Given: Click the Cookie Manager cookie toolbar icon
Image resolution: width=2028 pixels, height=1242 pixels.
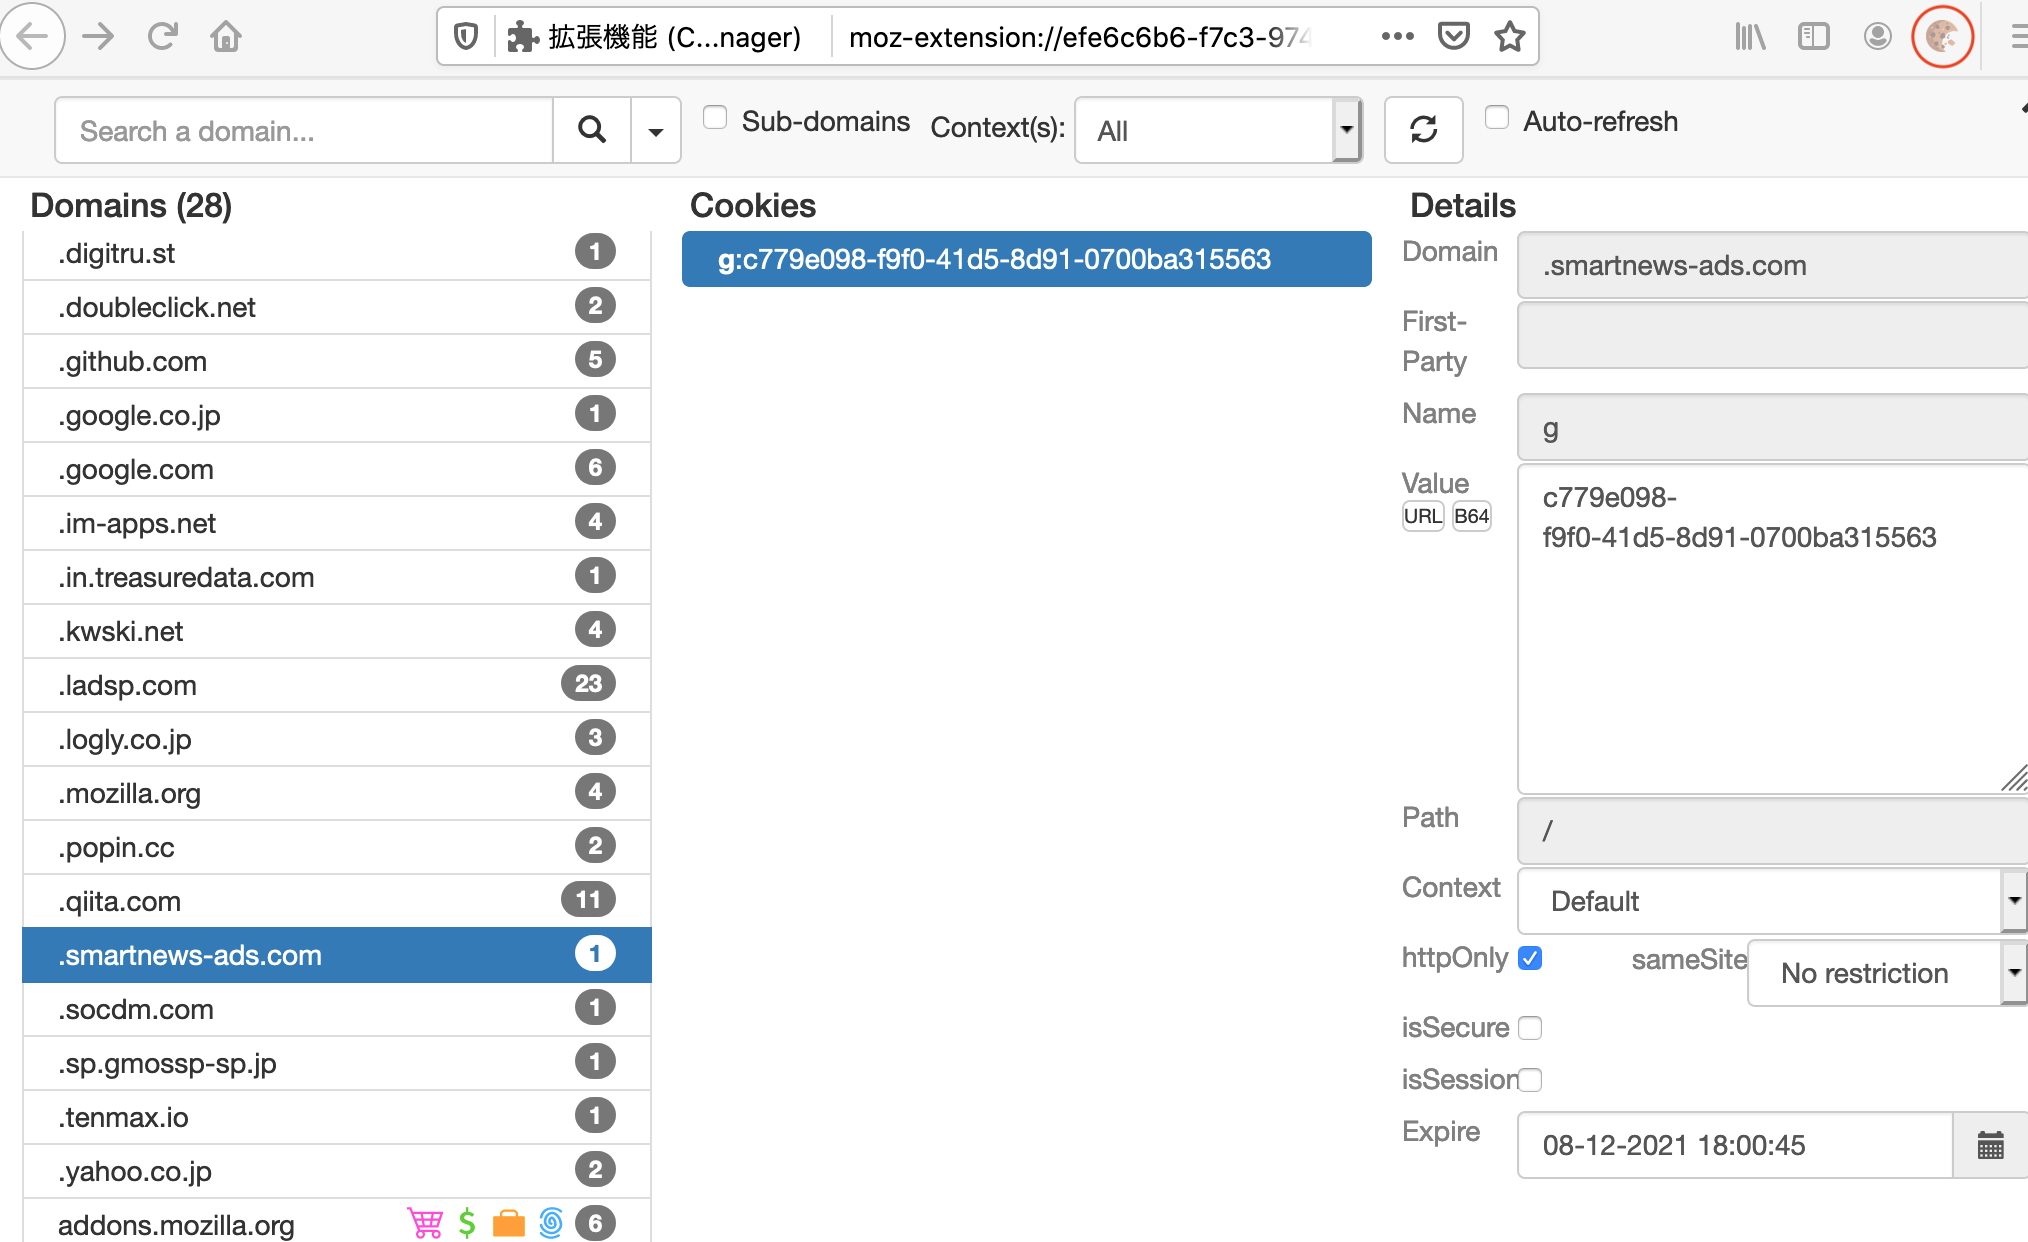Looking at the screenshot, I should click(x=1942, y=37).
